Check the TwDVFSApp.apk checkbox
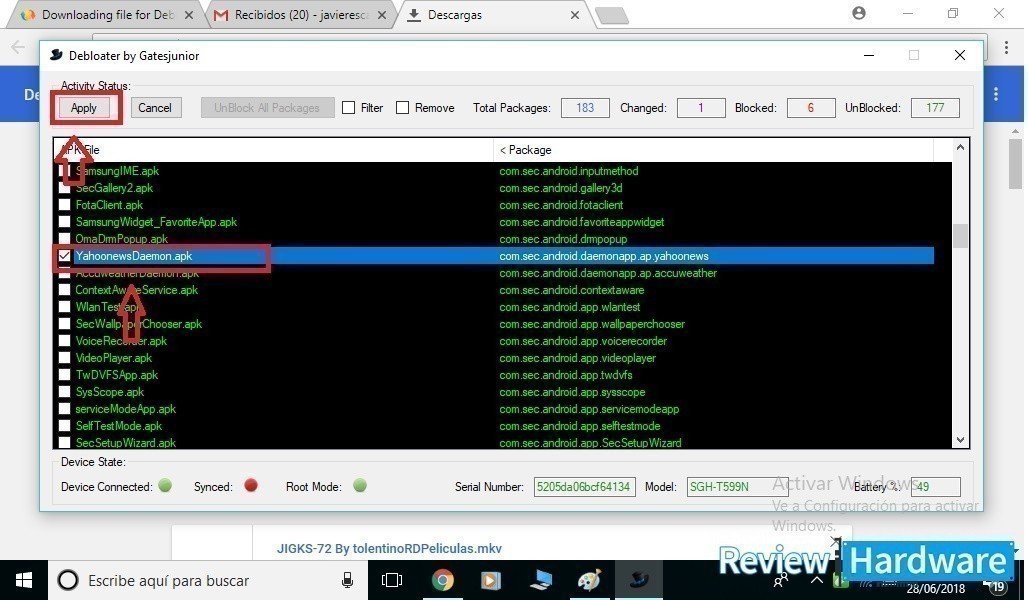Image resolution: width=1028 pixels, height=600 pixels. [x=64, y=375]
